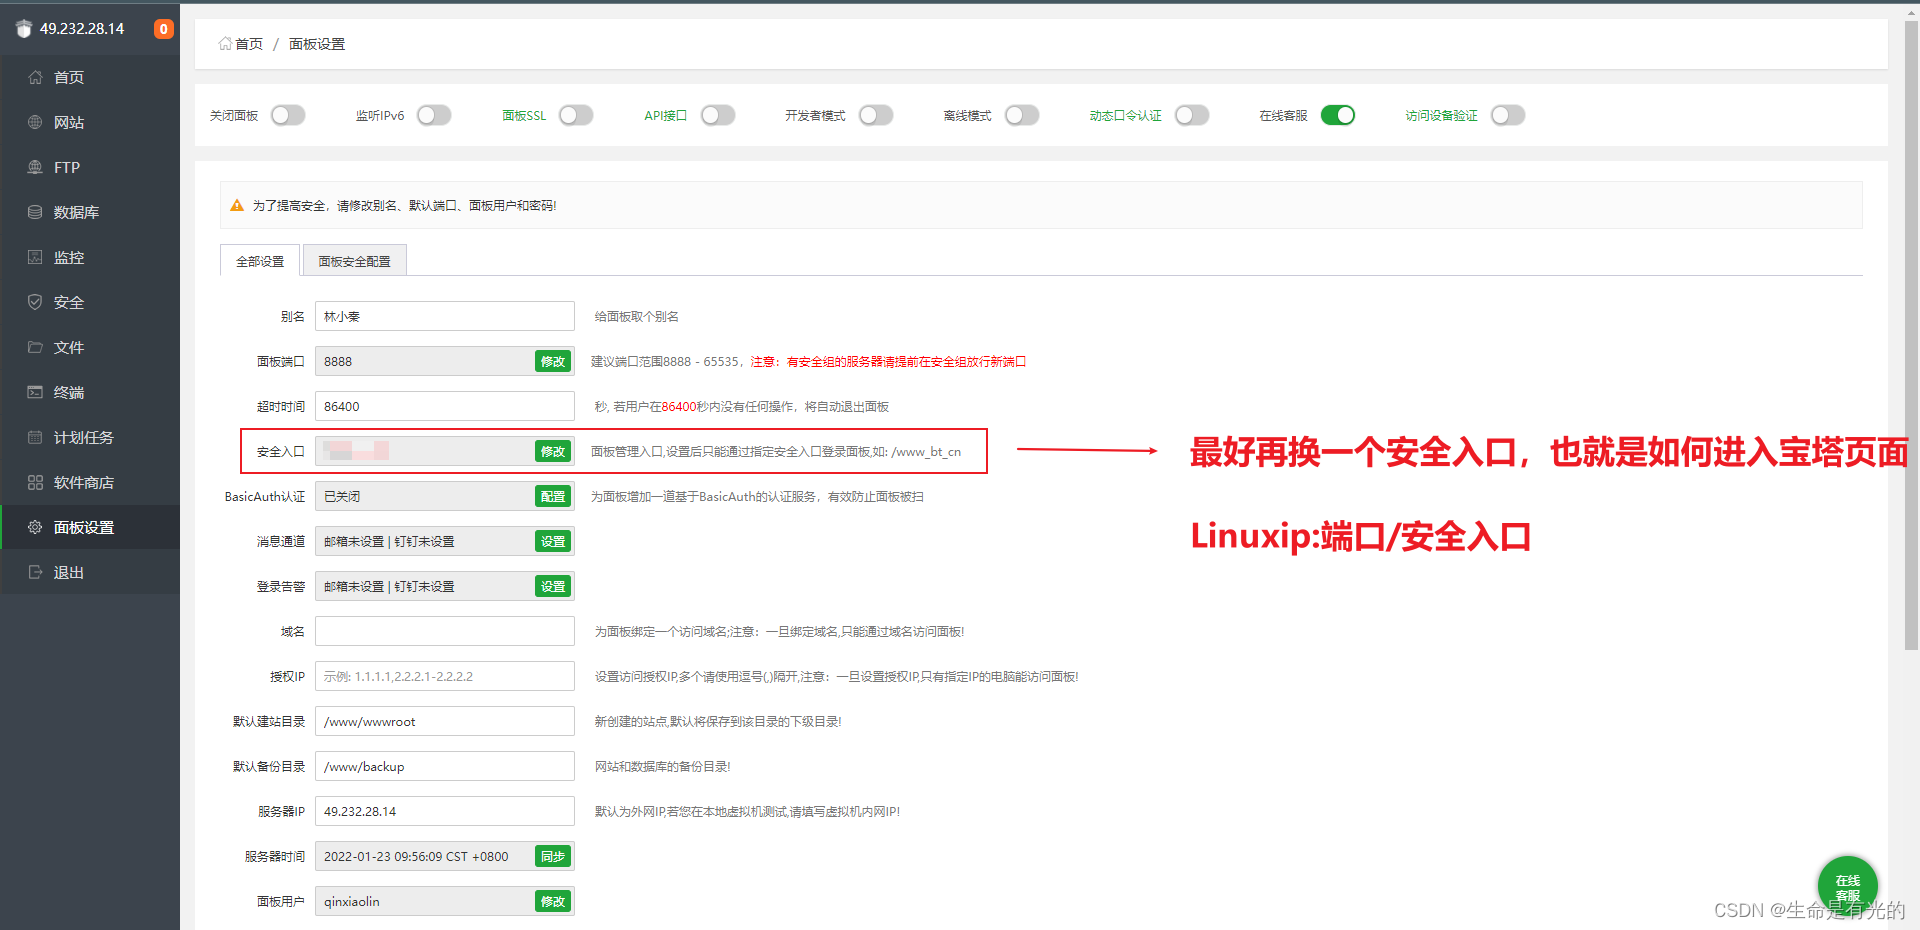Click 设置 button for 消息通道
This screenshot has width=1920, height=930.
click(553, 541)
